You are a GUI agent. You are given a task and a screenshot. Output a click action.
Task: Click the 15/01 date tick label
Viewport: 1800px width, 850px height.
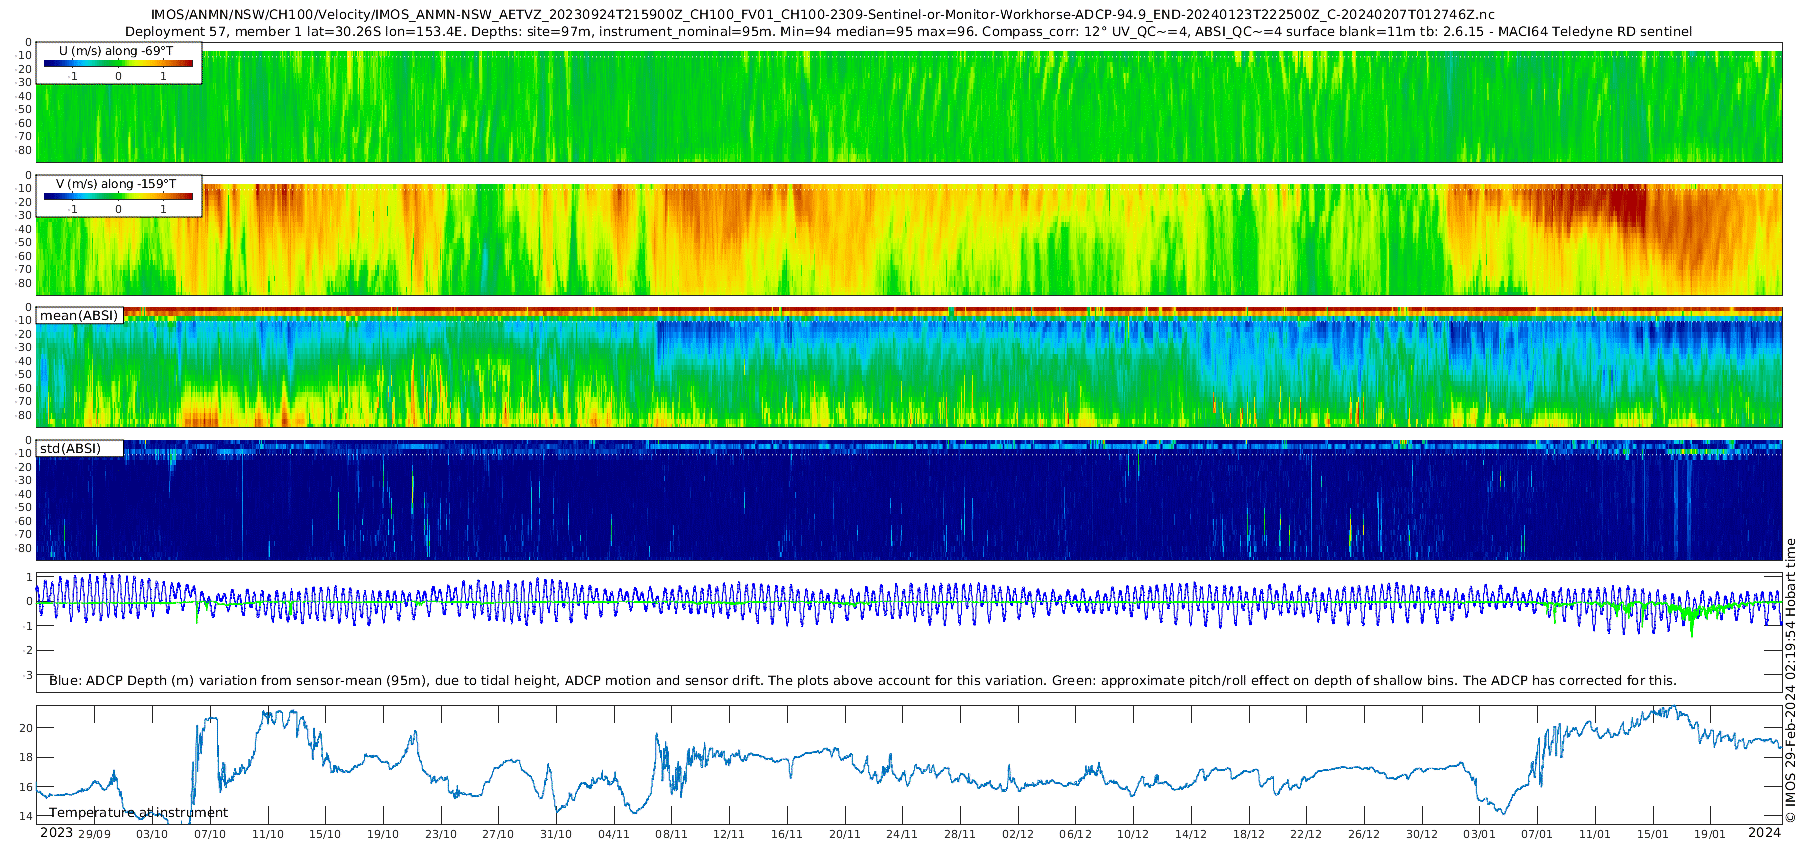pos(1652,834)
